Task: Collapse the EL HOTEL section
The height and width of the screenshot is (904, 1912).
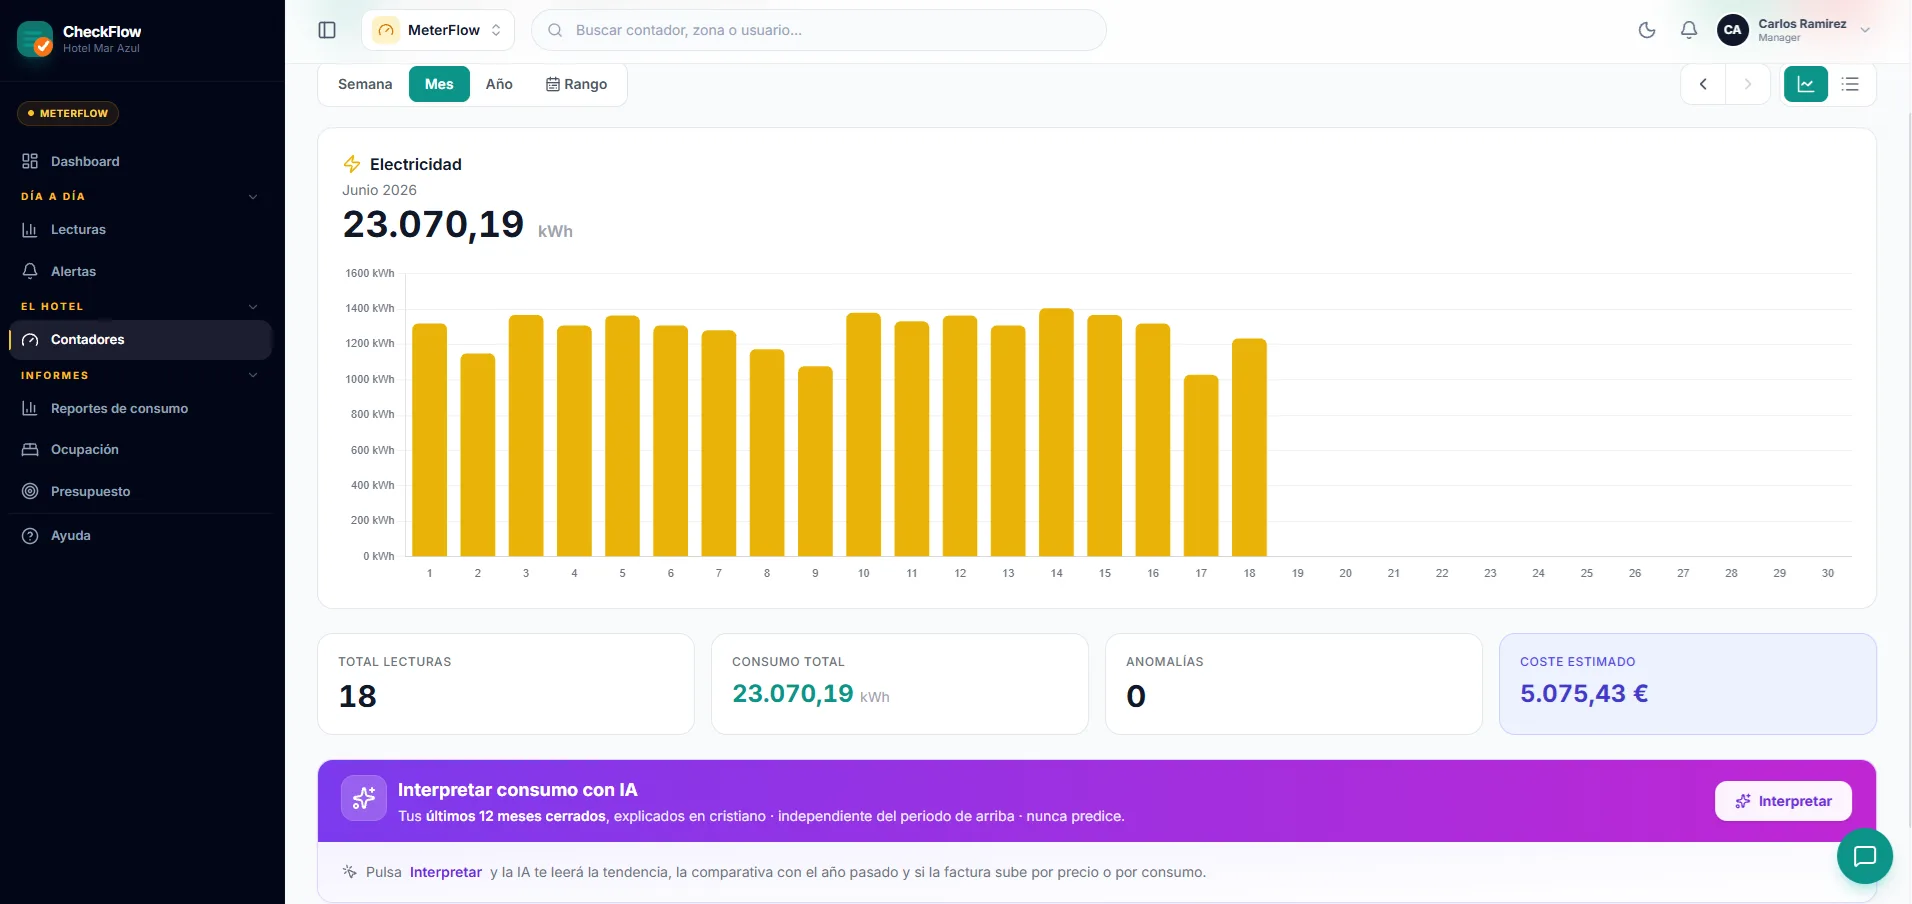Action: [140, 306]
